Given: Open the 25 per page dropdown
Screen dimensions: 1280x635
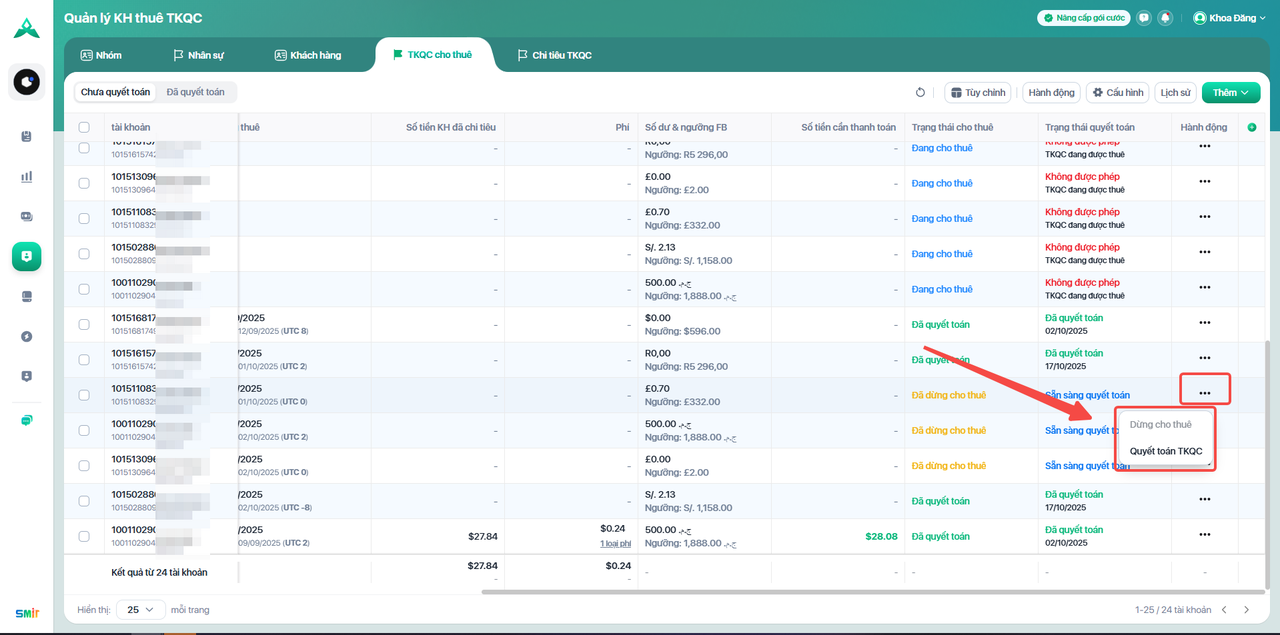Looking at the screenshot, I should (x=140, y=610).
